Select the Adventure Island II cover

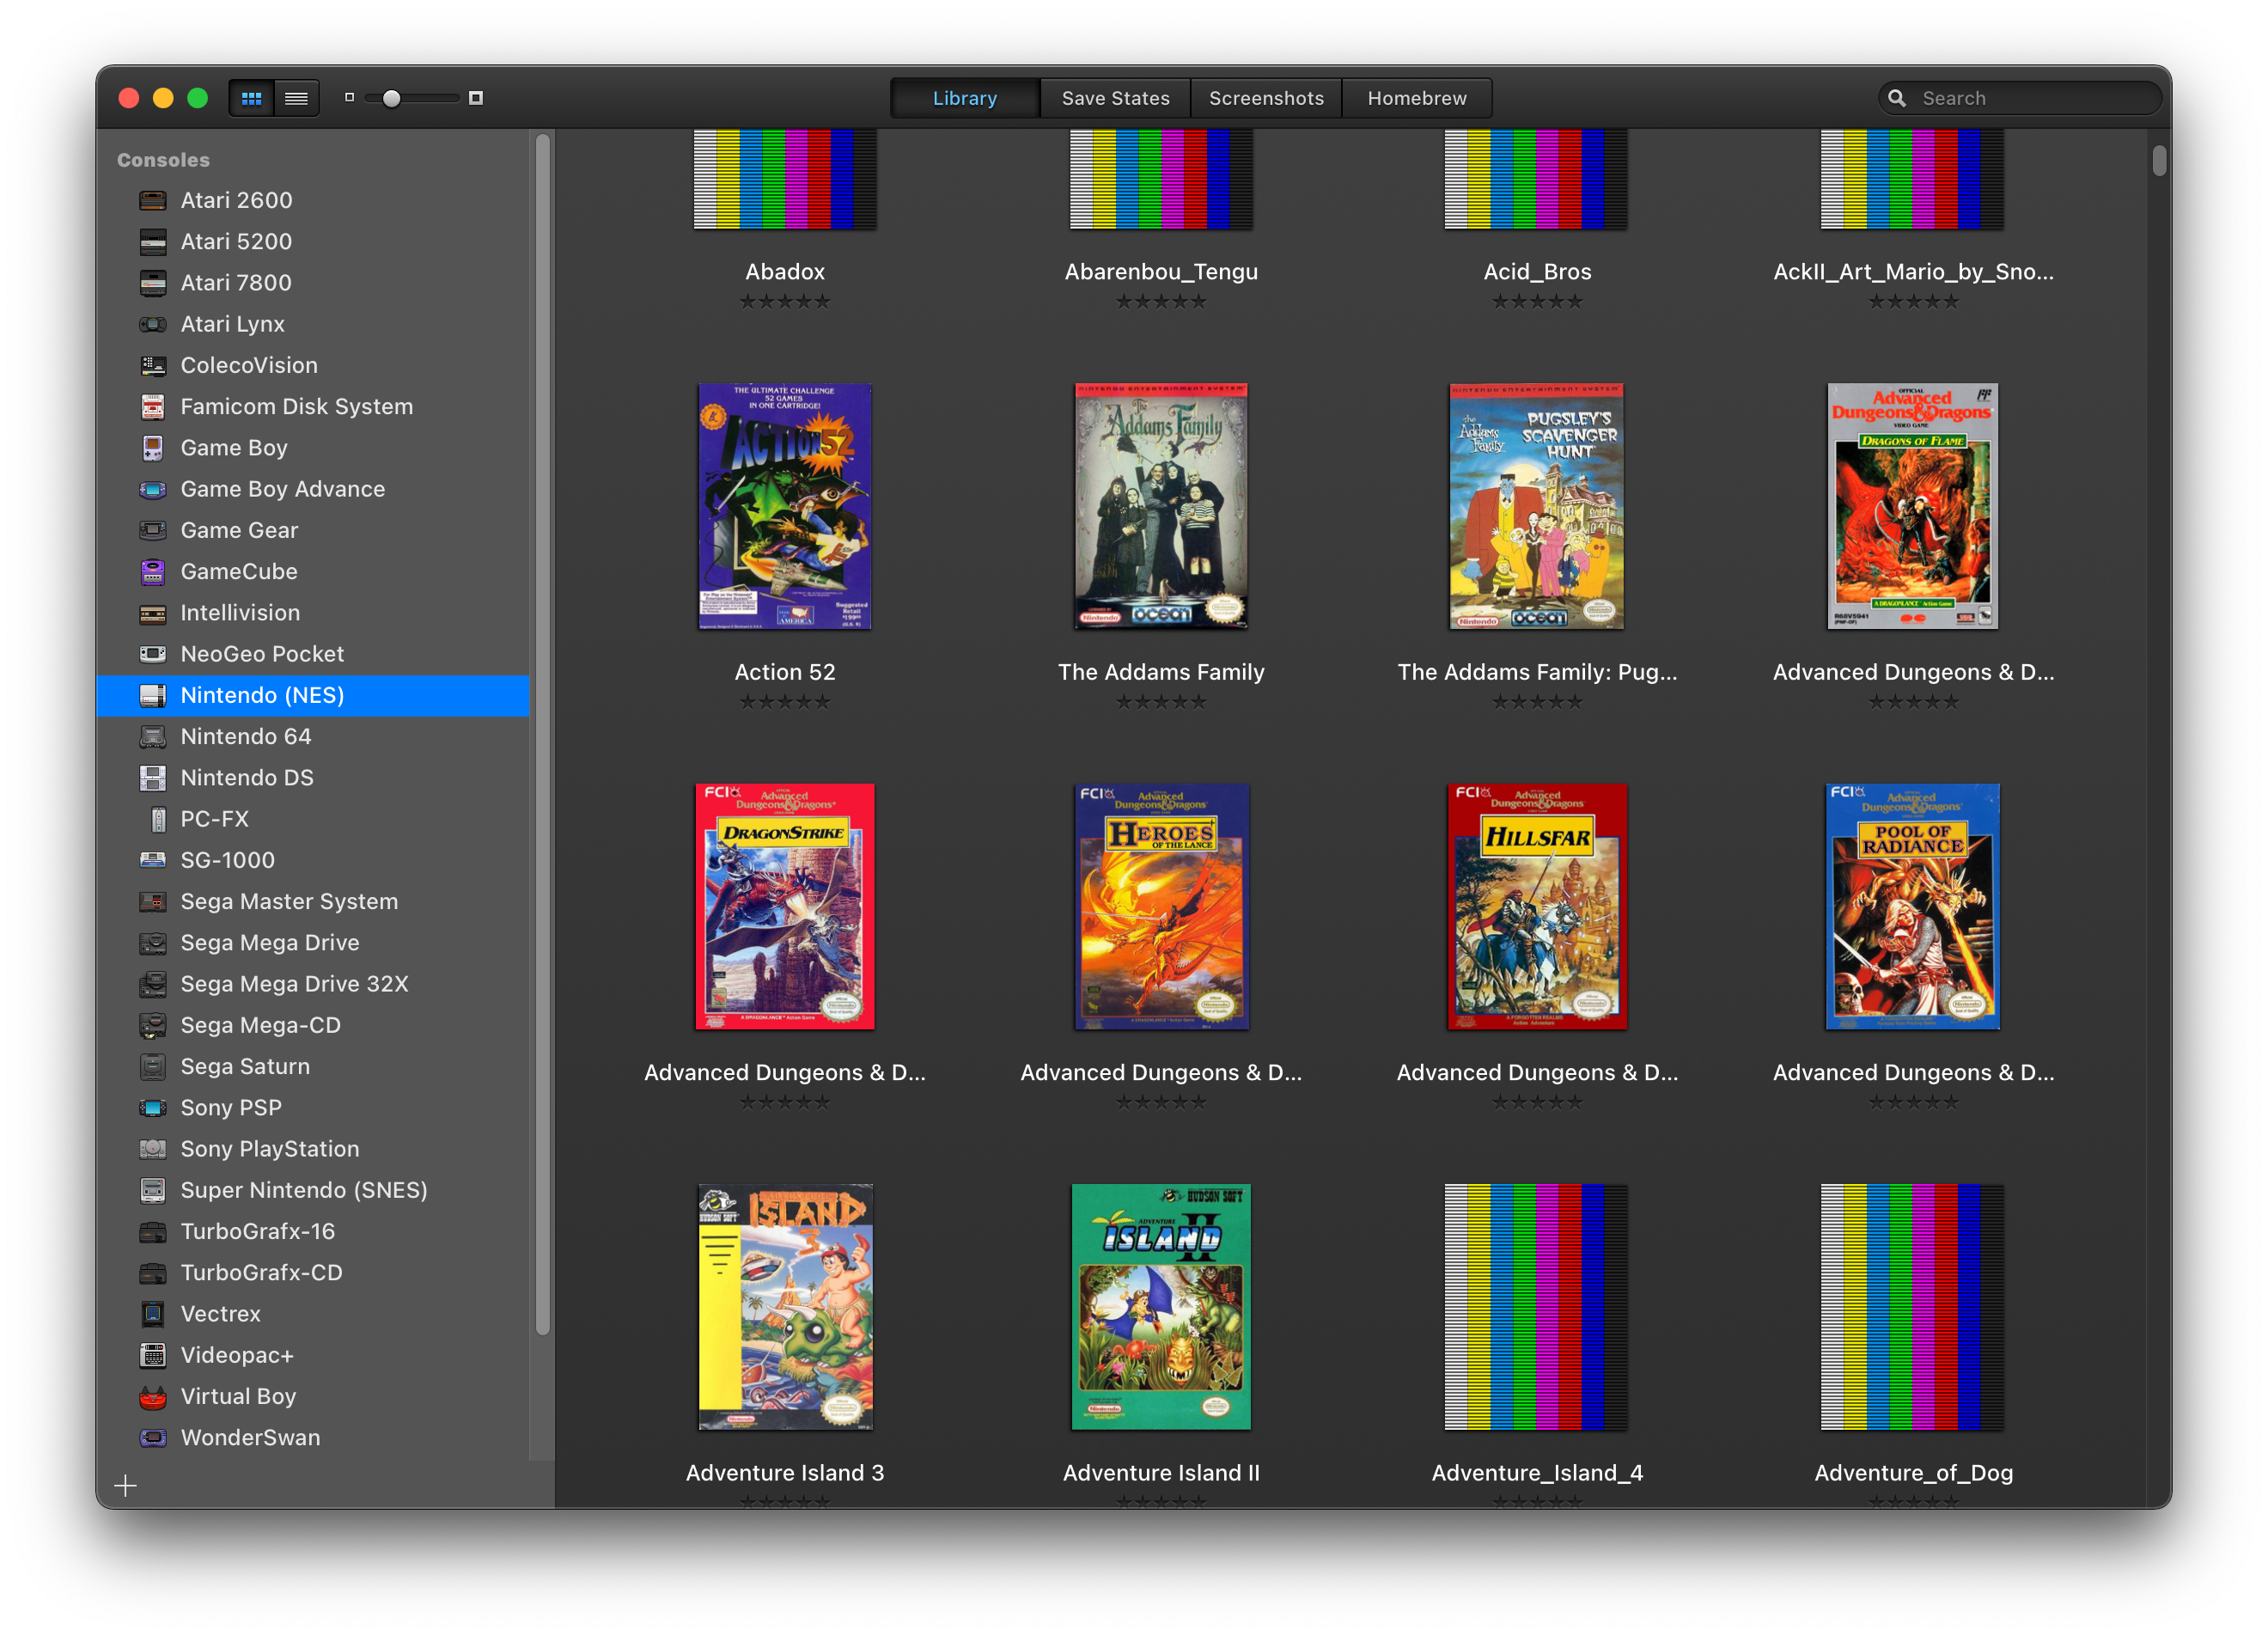pos(1161,1307)
